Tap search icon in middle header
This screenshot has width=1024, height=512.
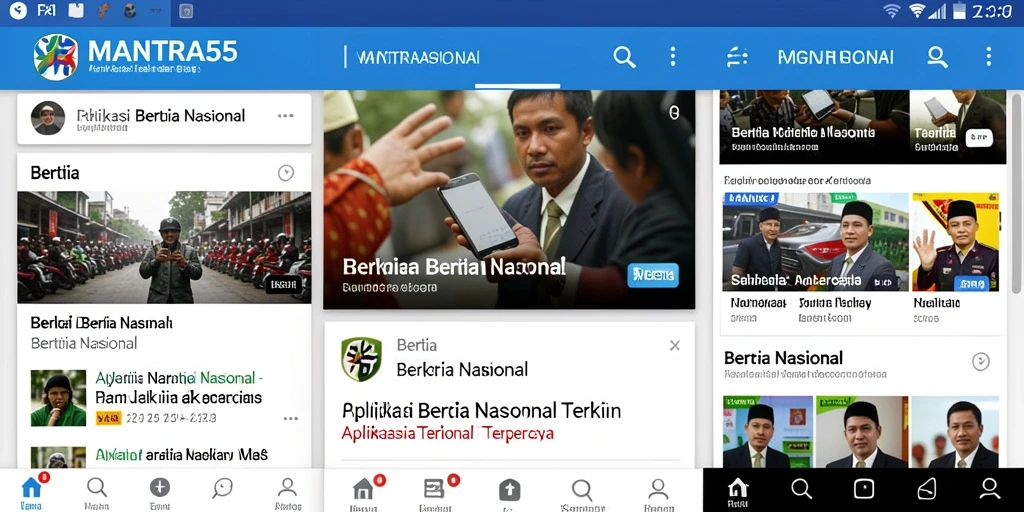click(x=624, y=57)
